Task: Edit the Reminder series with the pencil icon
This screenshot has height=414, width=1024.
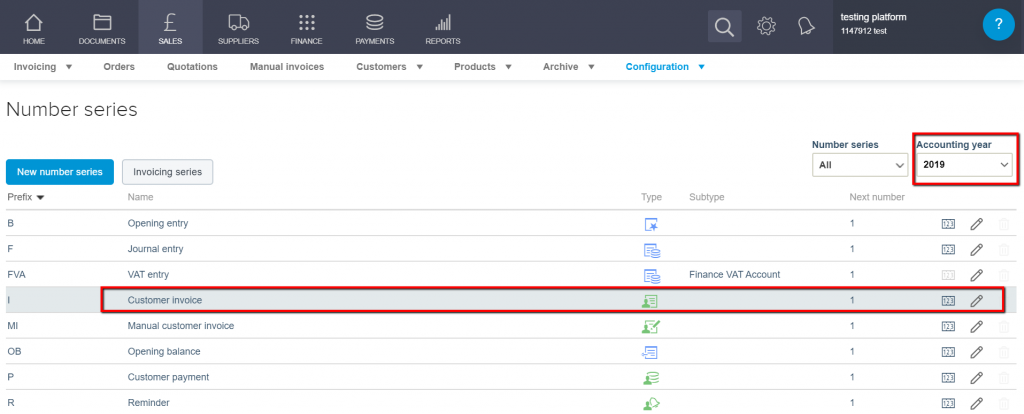Action: [x=976, y=404]
